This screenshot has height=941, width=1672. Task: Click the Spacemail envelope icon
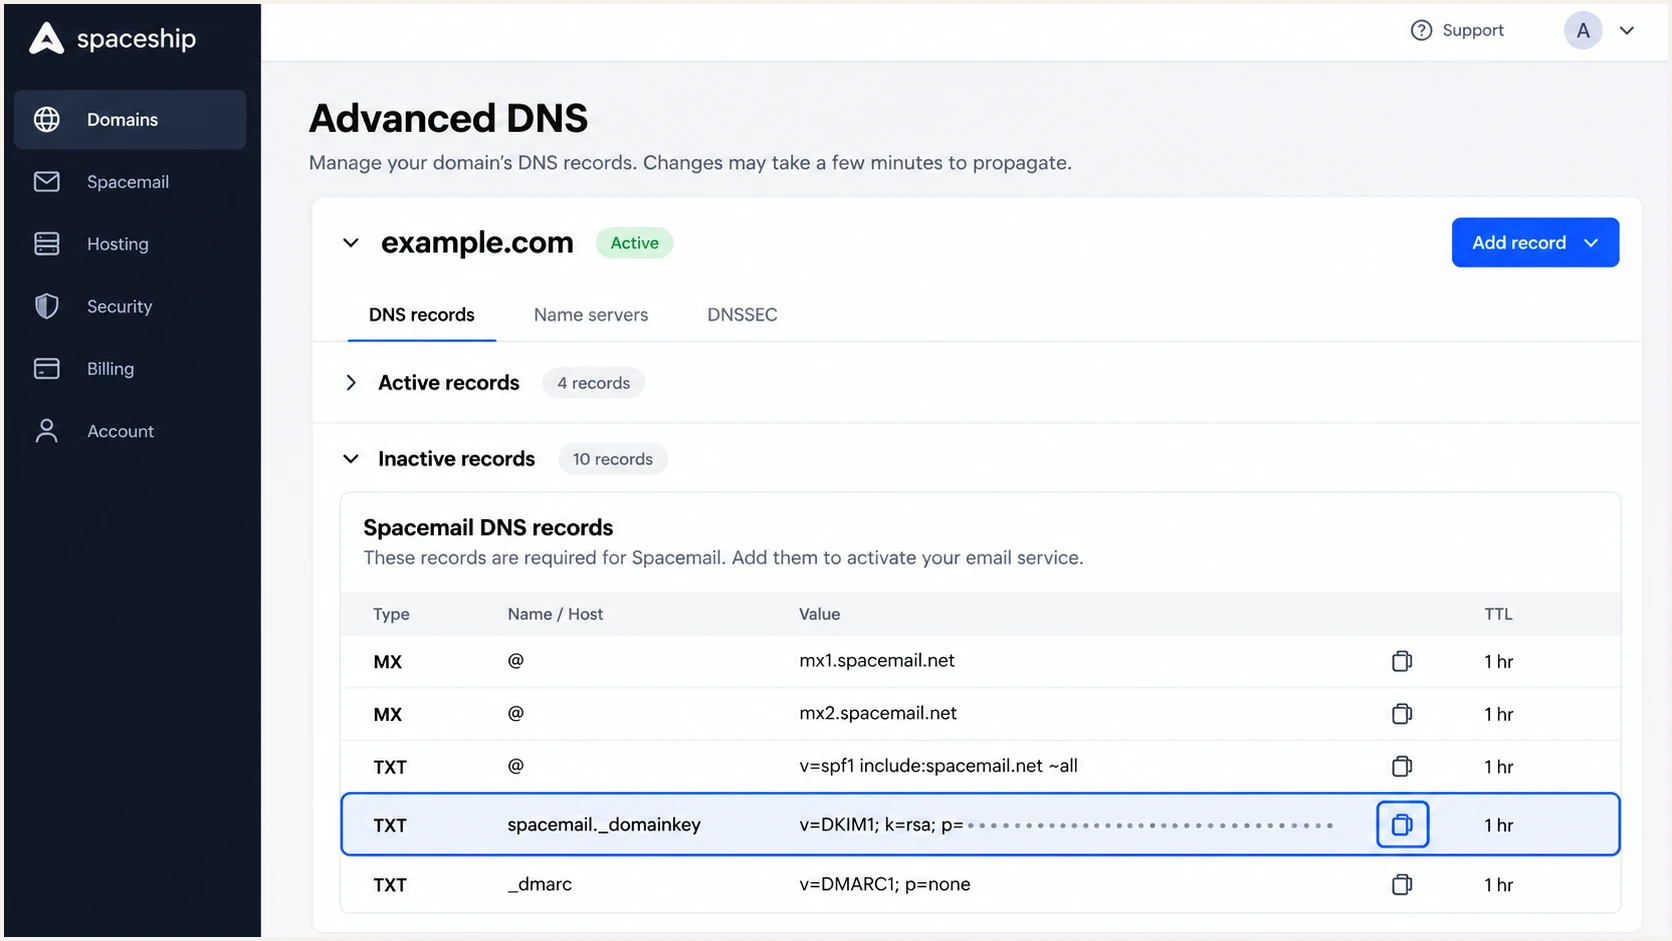47,181
